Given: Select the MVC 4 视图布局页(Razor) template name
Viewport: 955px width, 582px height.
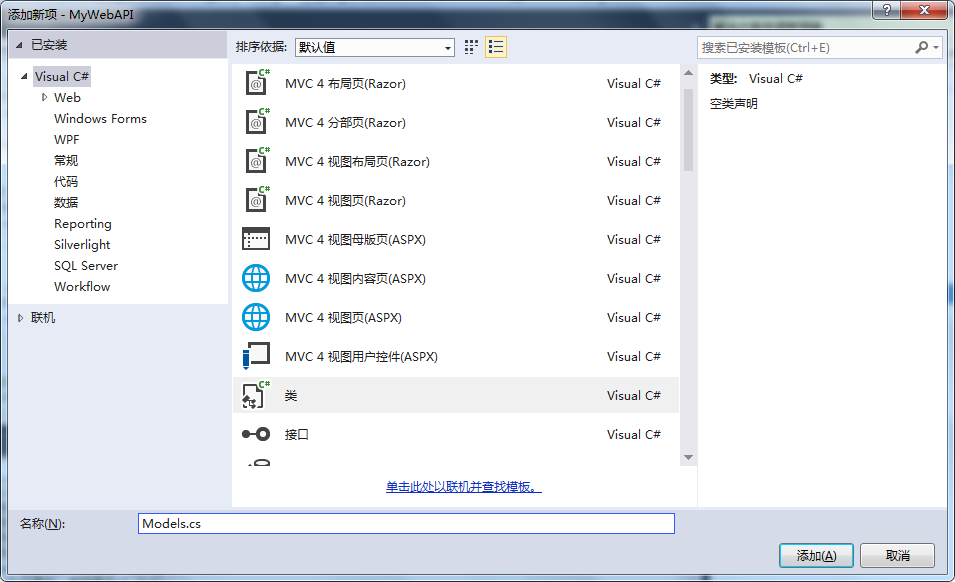Looking at the screenshot, I should click(x=358, y=161).
